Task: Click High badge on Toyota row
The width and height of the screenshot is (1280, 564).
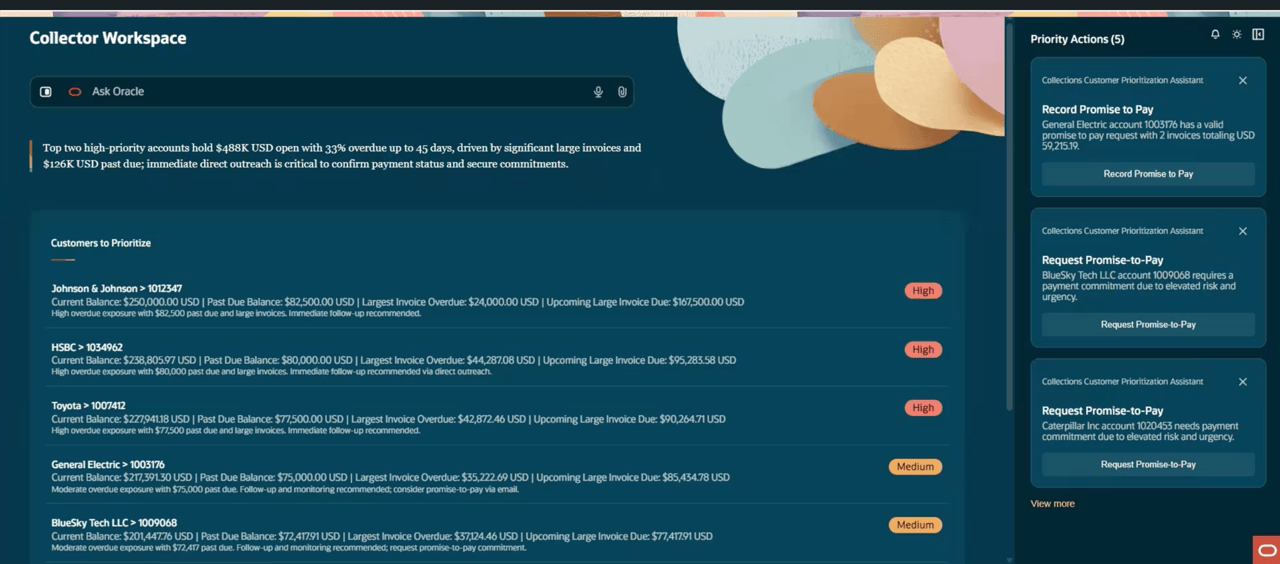Action: point(923,408)
